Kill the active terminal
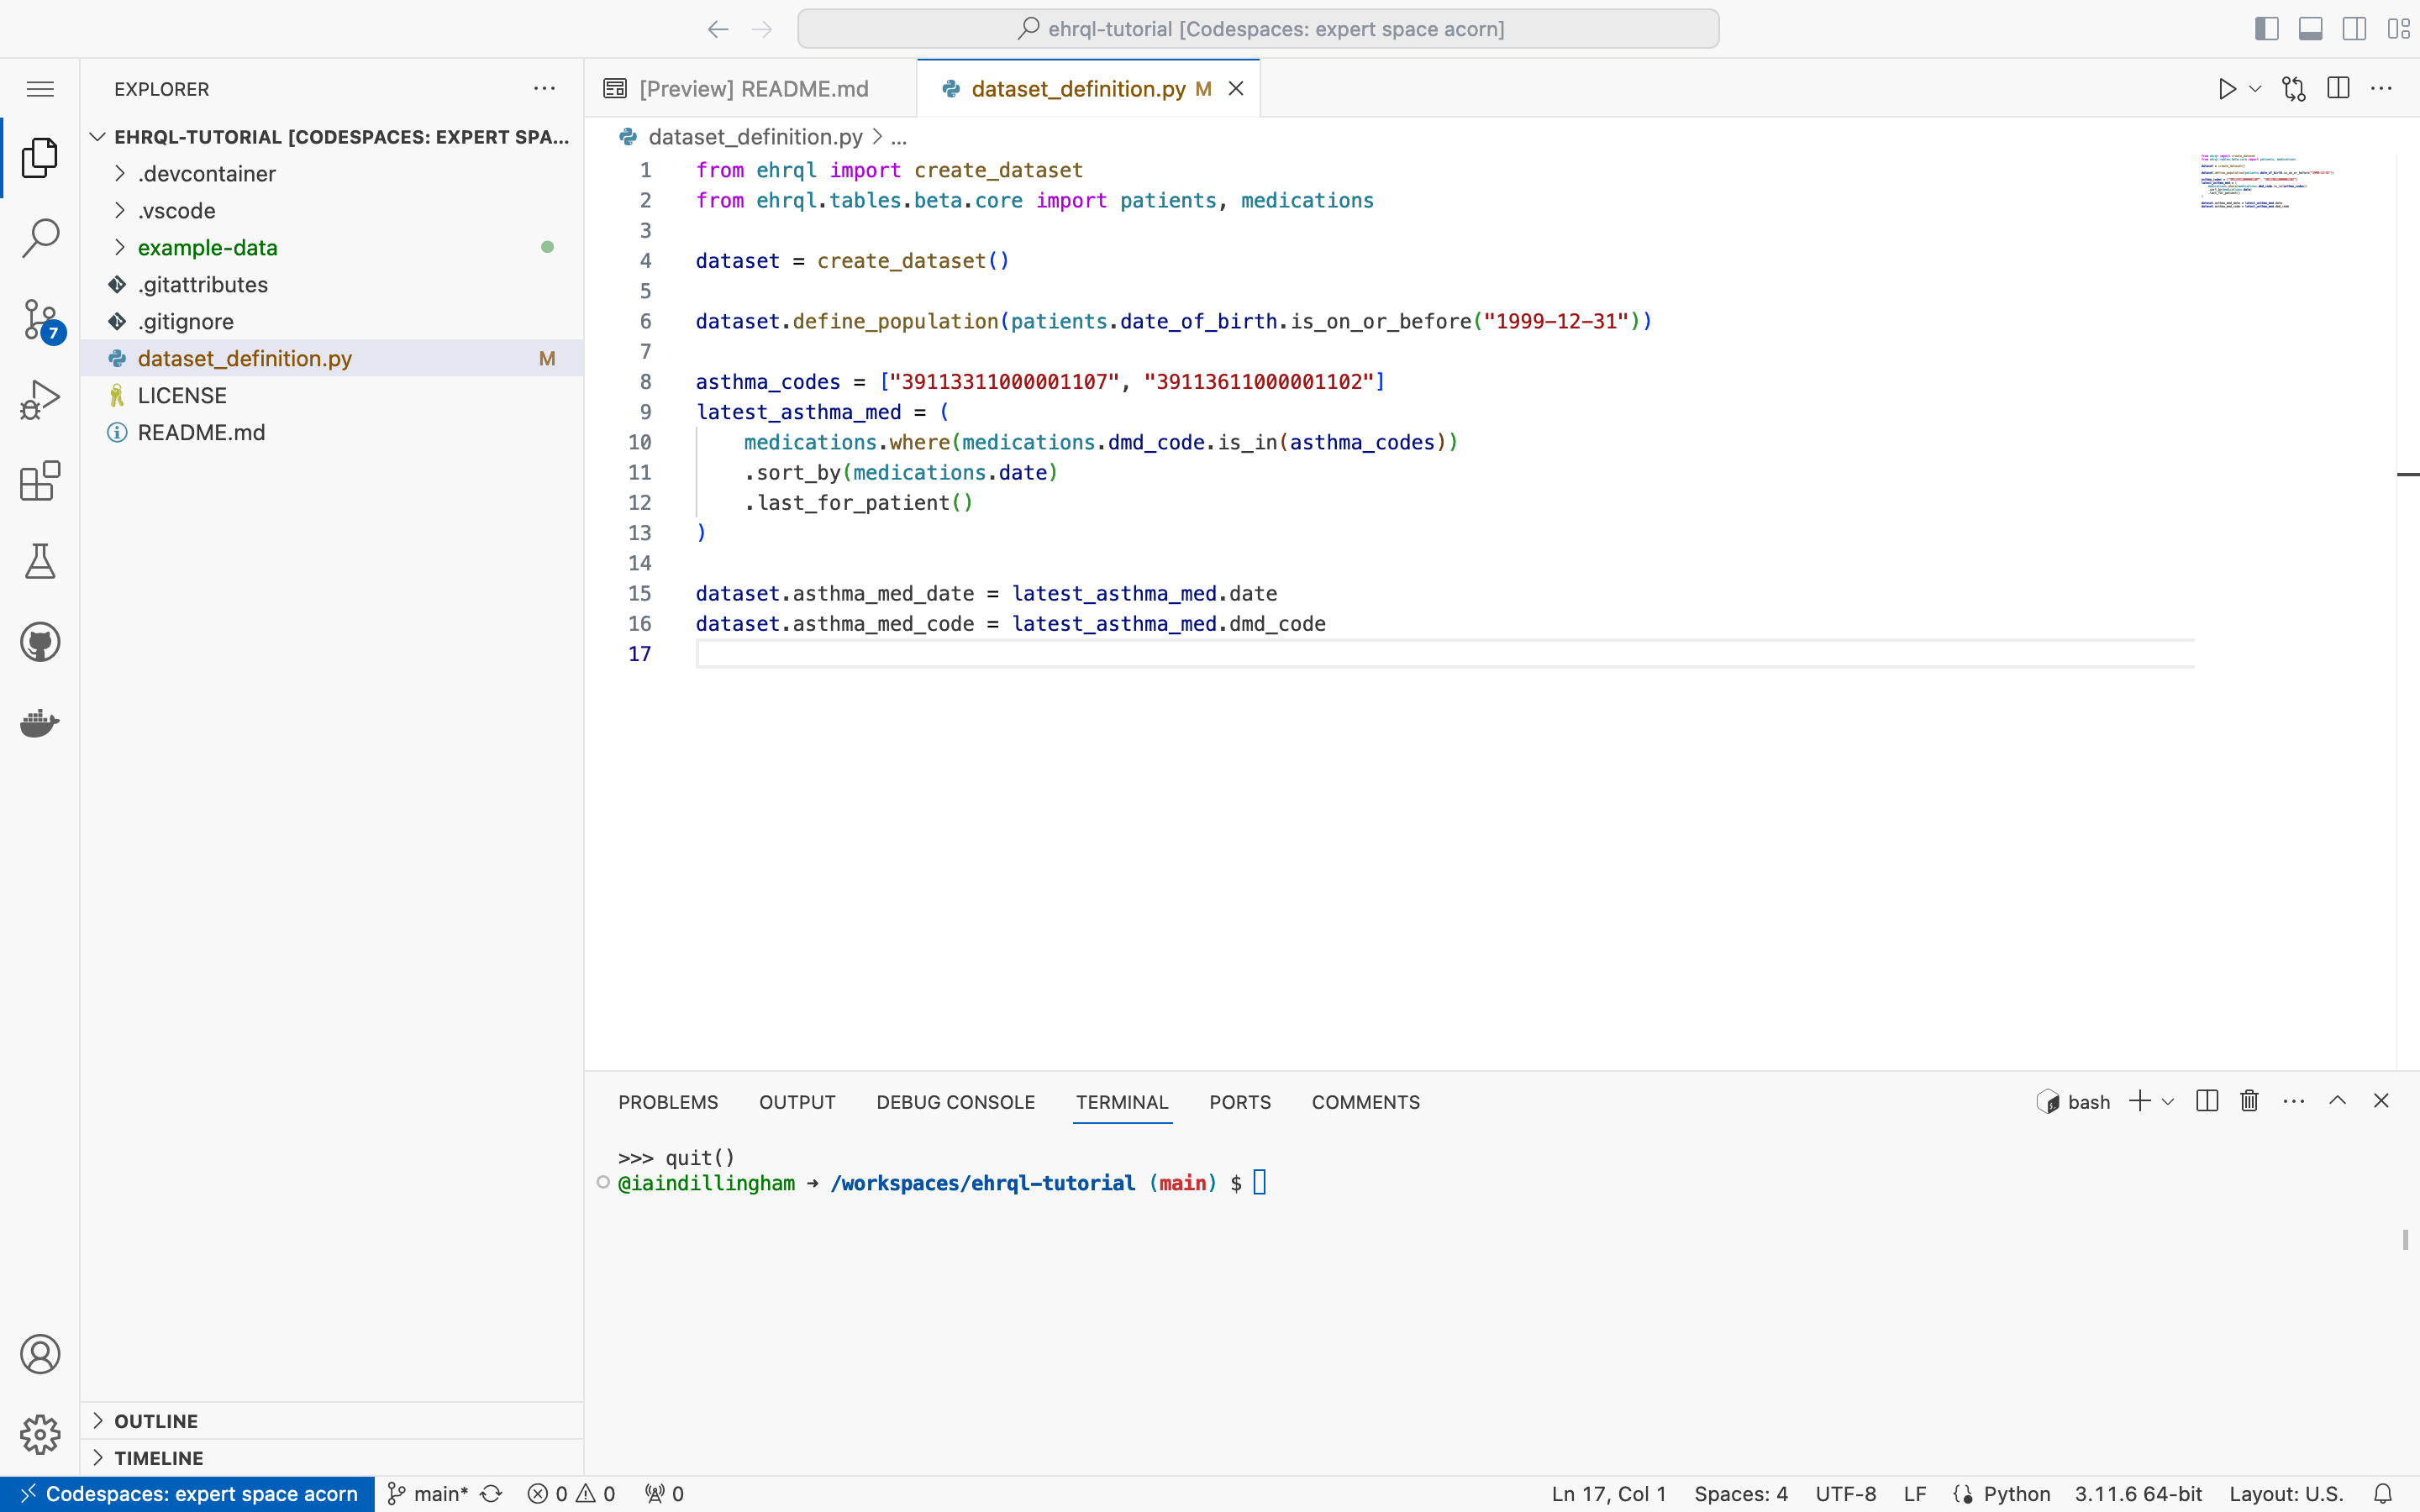Screen dimensions: 2420x1512 coord(2247,1100)
